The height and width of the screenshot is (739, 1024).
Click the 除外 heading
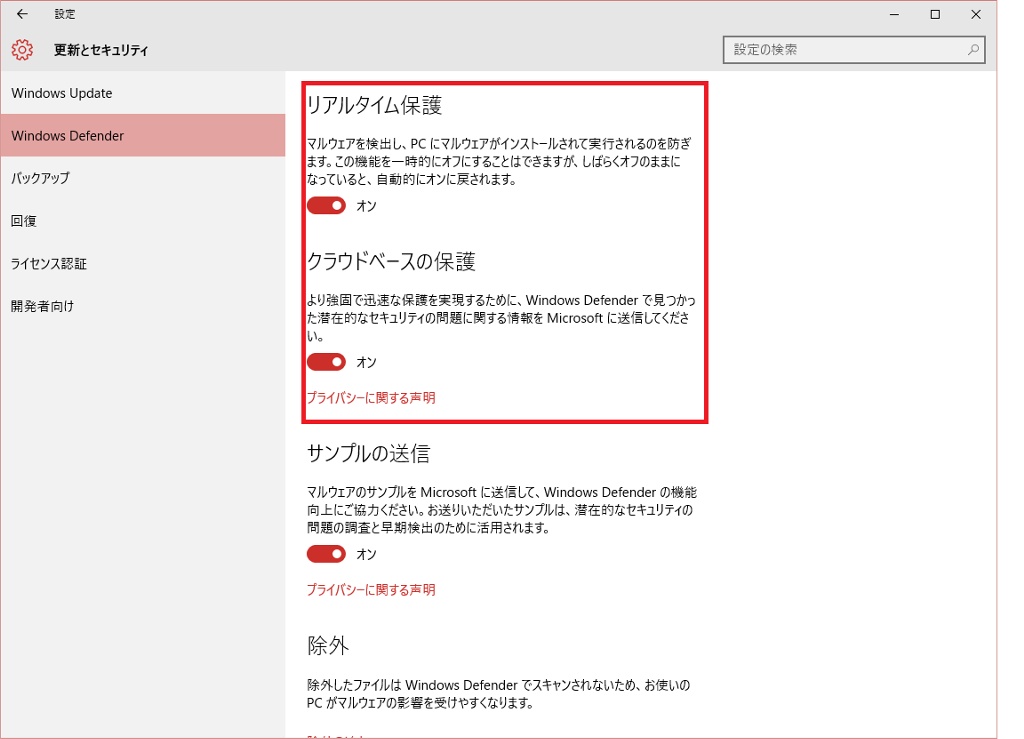click(328, 645)
